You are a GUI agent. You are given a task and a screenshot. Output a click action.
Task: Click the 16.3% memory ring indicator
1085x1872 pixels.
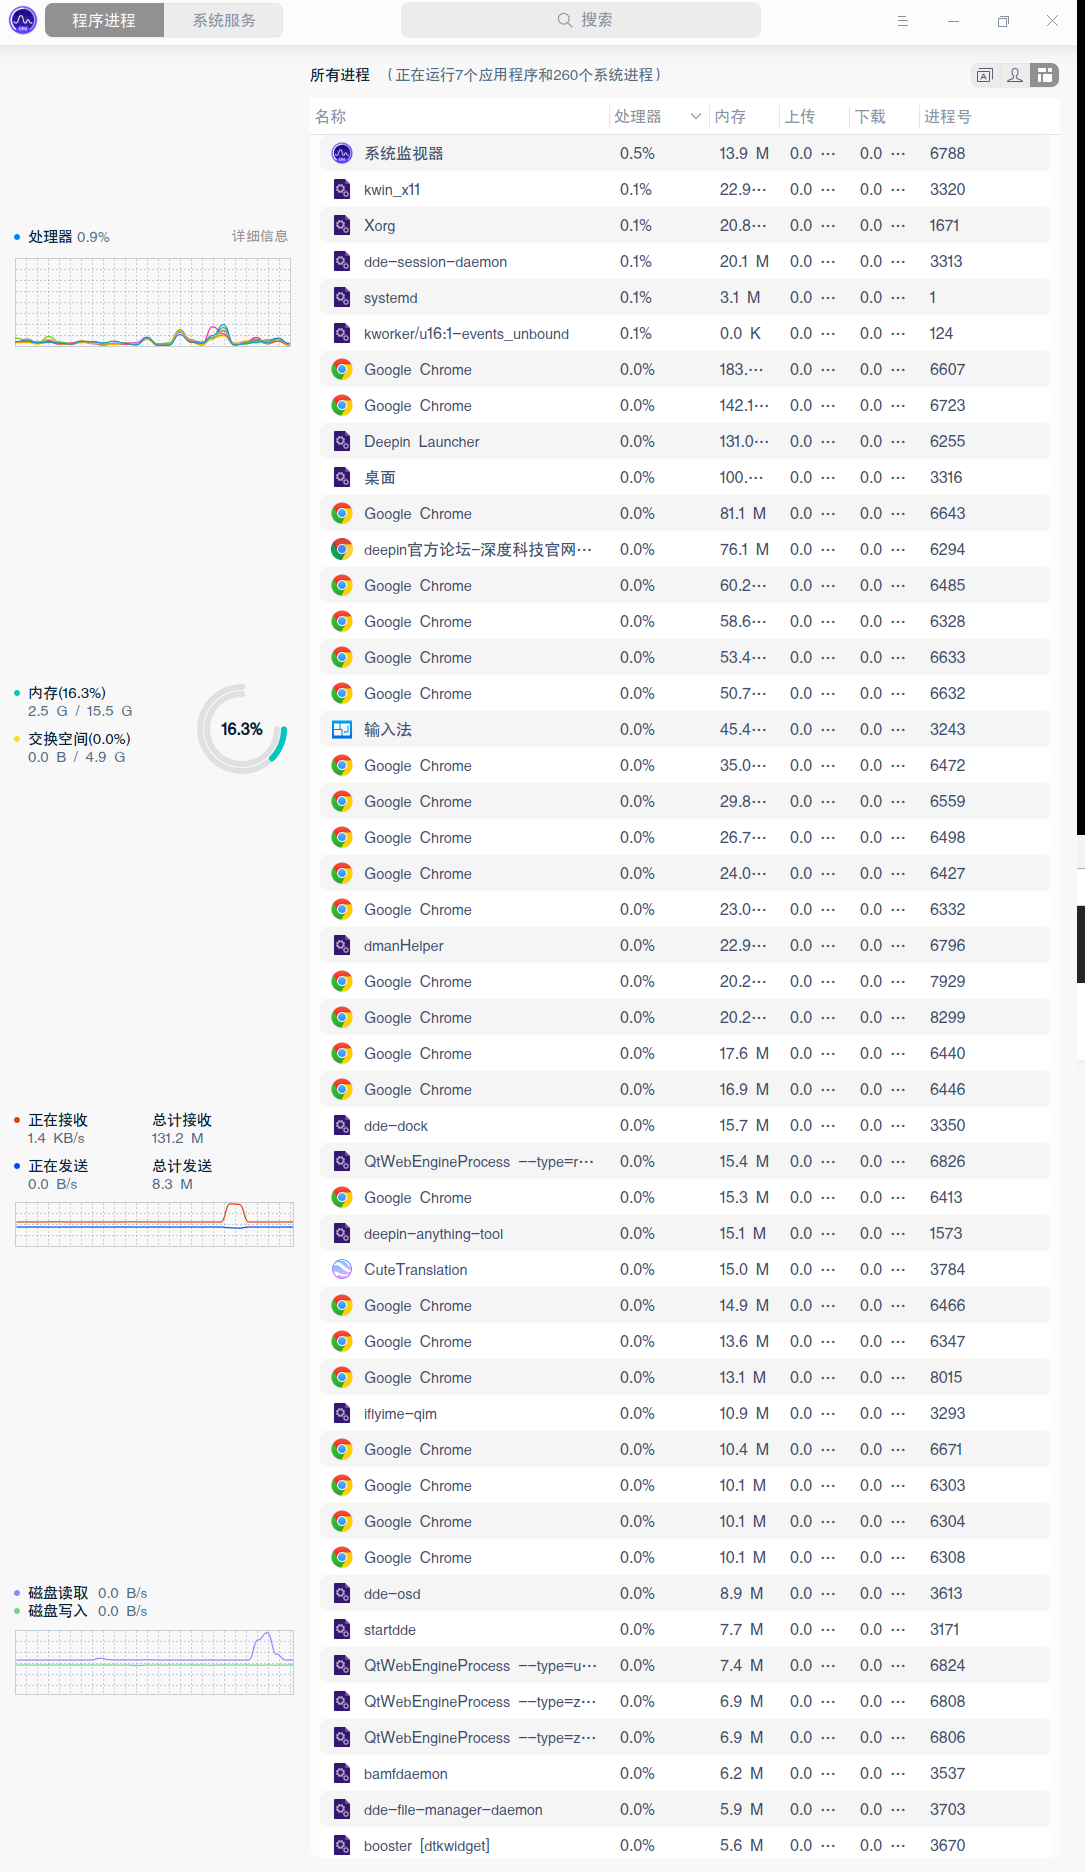242,729
